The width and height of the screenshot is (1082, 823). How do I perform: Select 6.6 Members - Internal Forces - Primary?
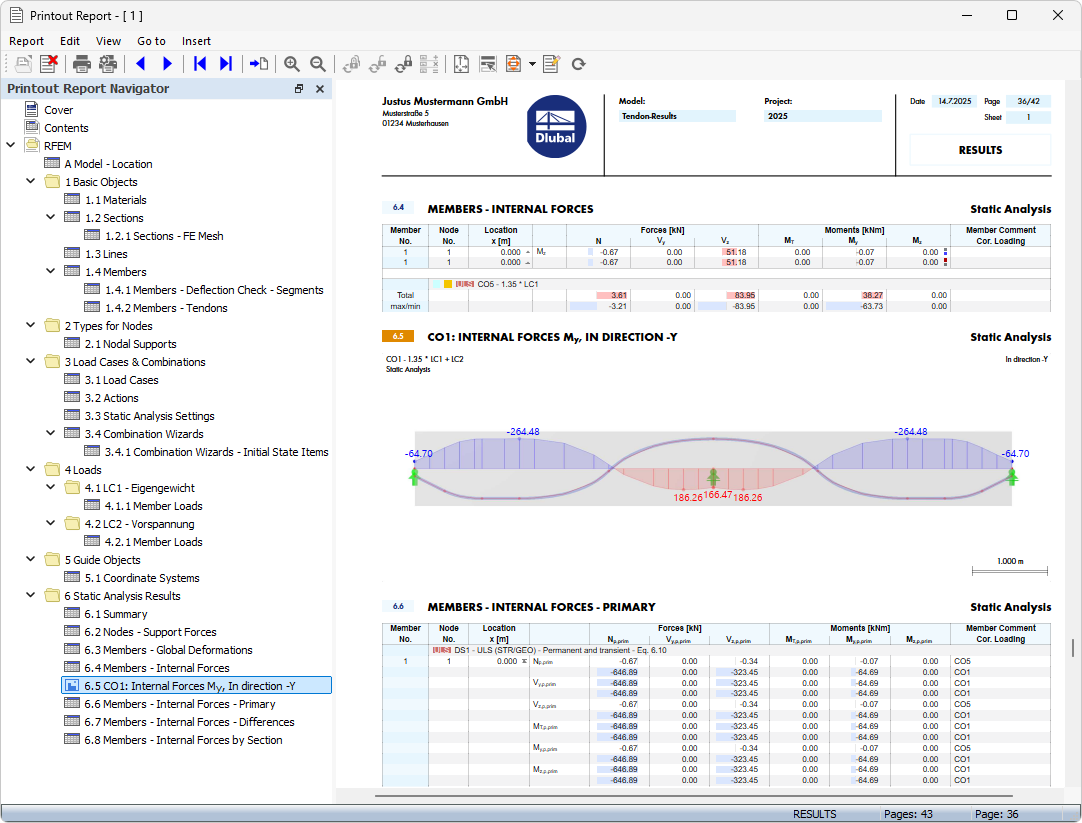tap(180, 704)
